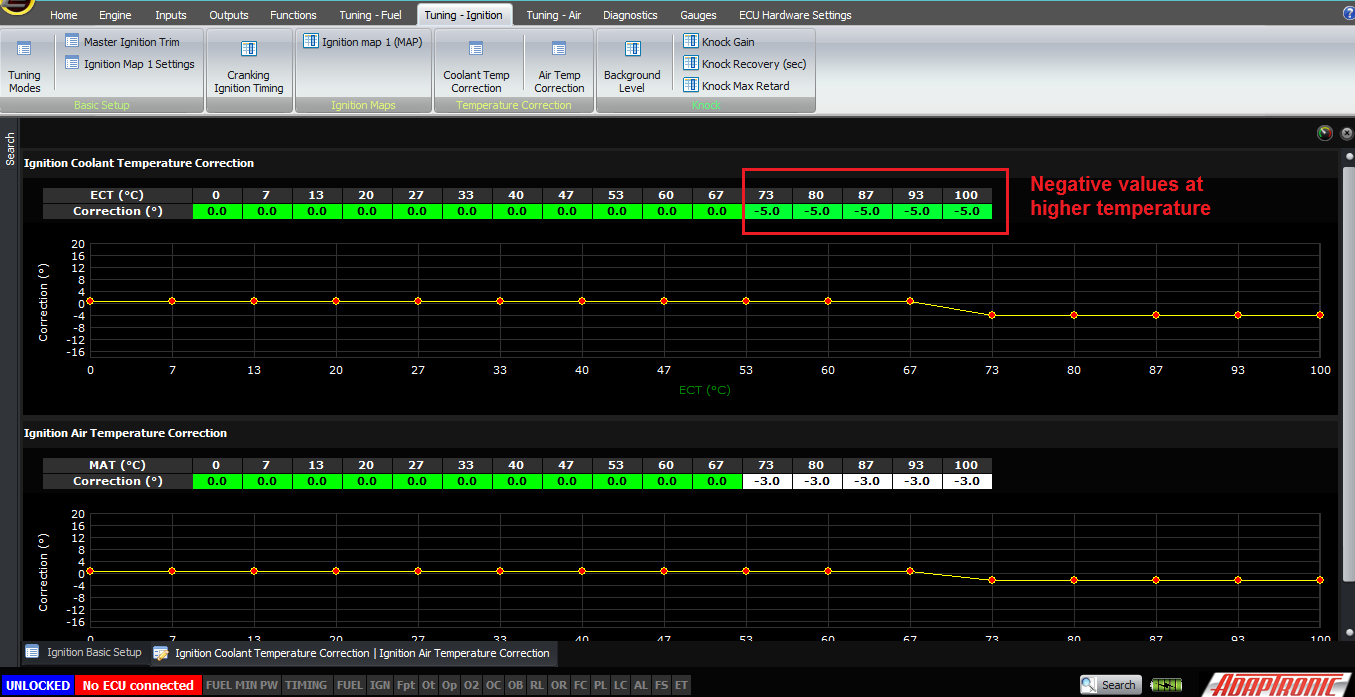Select air temp correction cell under MAT 0
The width and height of the screenshot is (1355, 697).
point(217,481)
